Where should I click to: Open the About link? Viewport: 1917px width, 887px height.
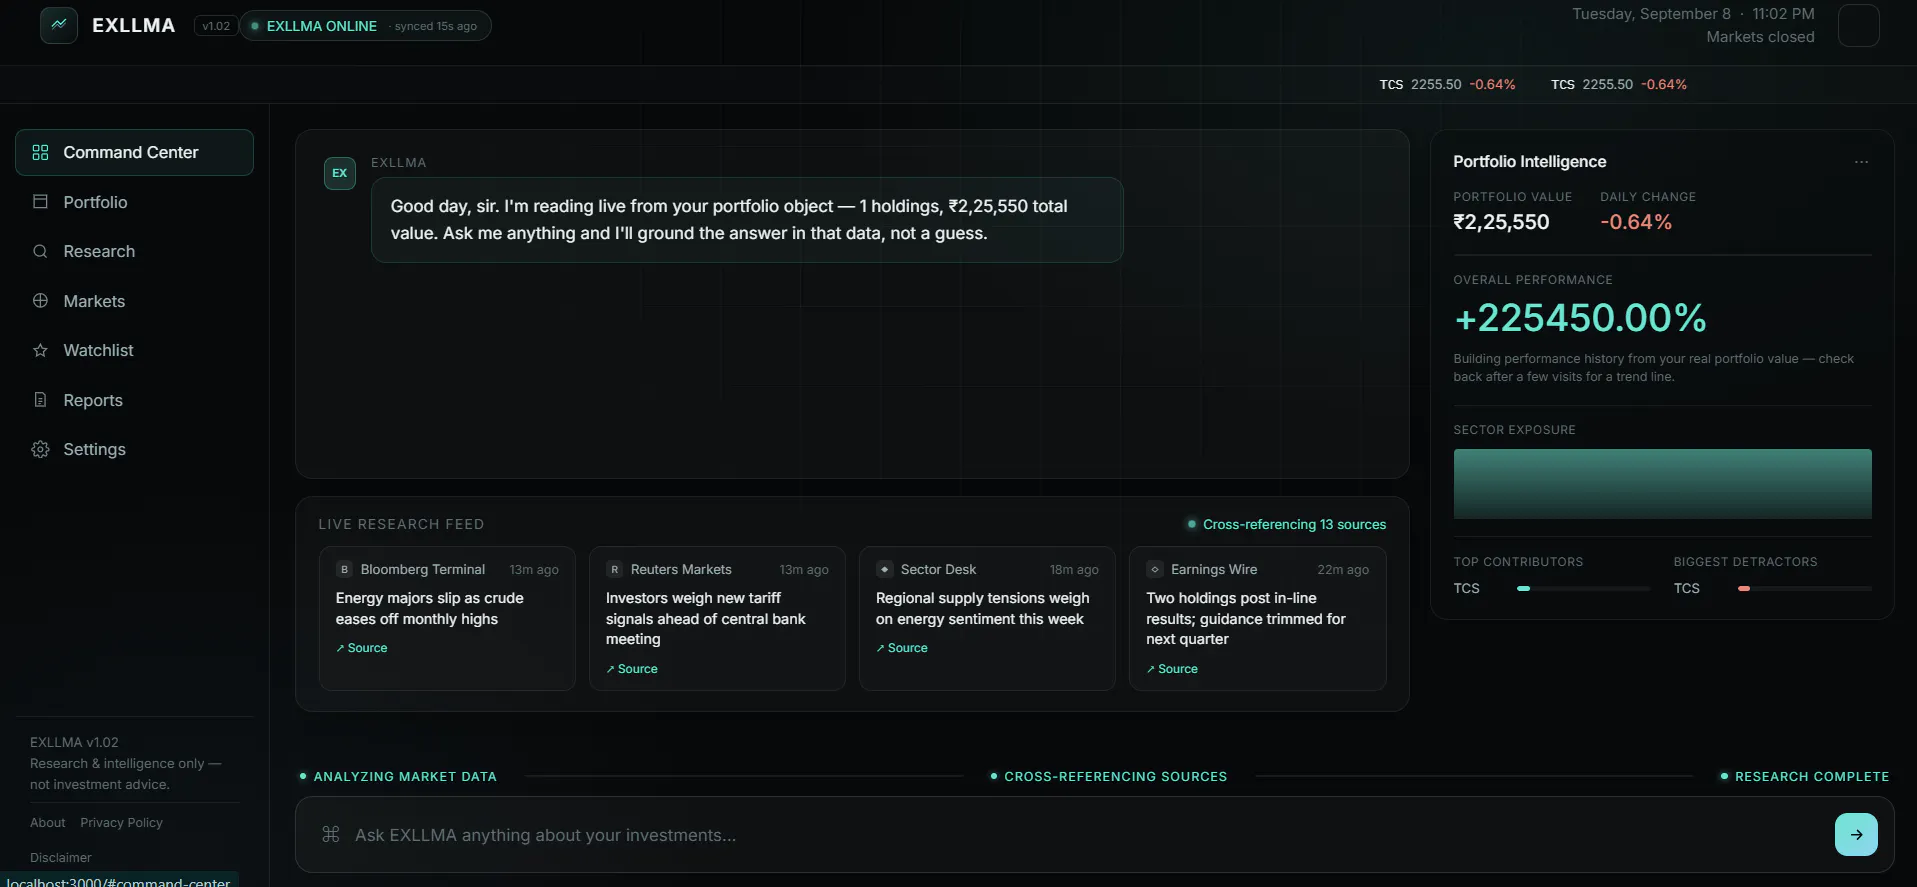point(48,823)
